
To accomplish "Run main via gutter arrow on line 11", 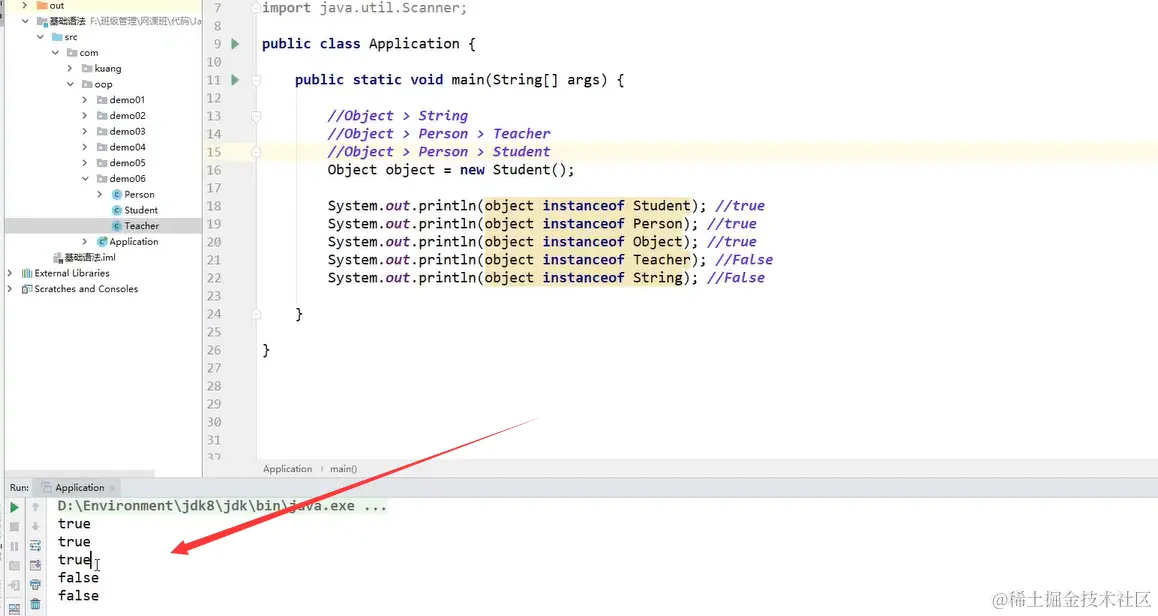I will pos(235,80).
